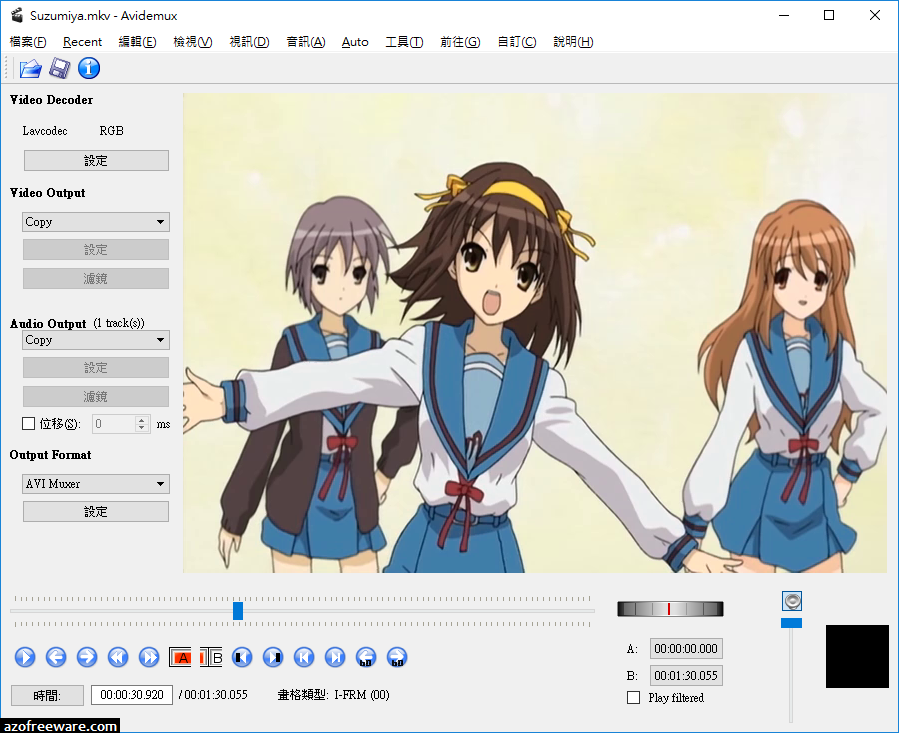Go to the last frame
This screenshot has height=733, width=899.
tap(335, 657)
